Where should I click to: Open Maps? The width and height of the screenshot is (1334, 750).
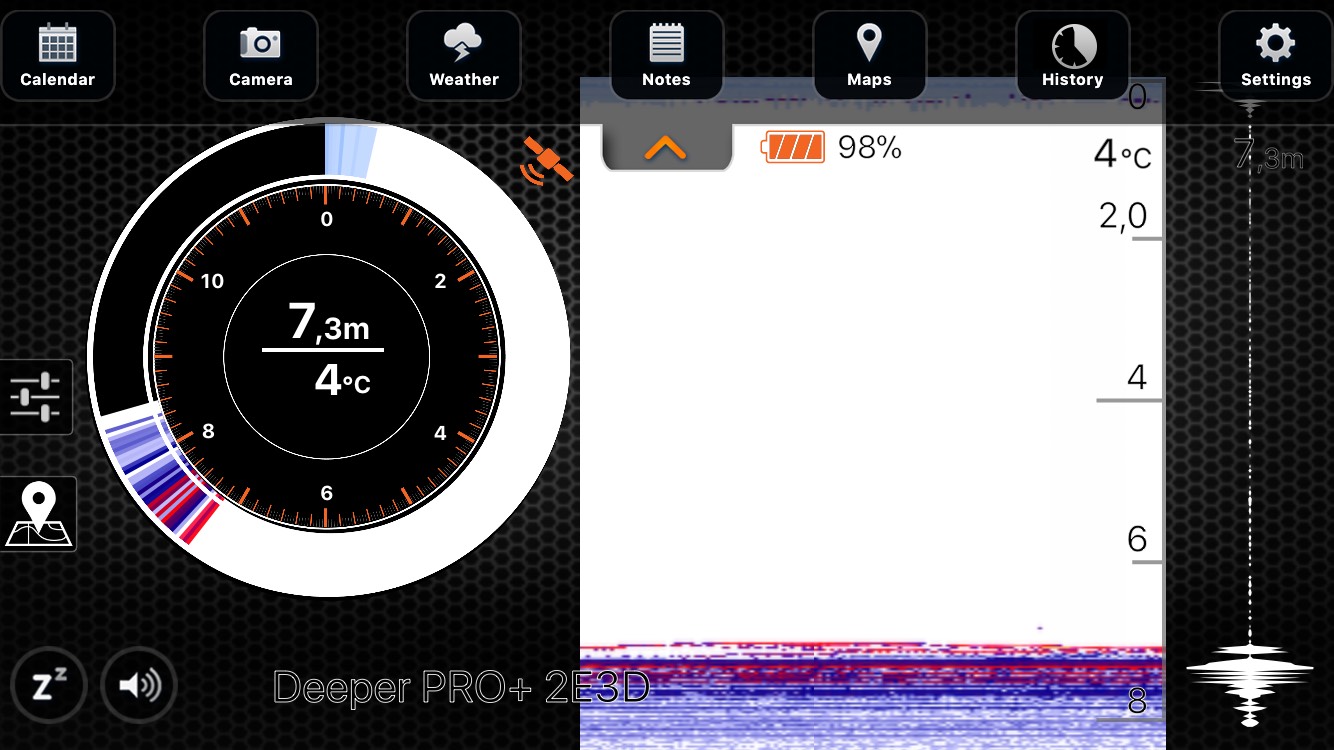[x=869, y=56]
